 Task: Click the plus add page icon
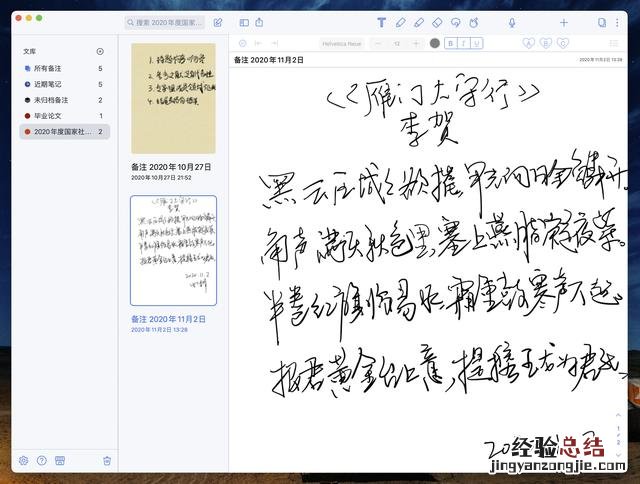click(x=563, y=22)
